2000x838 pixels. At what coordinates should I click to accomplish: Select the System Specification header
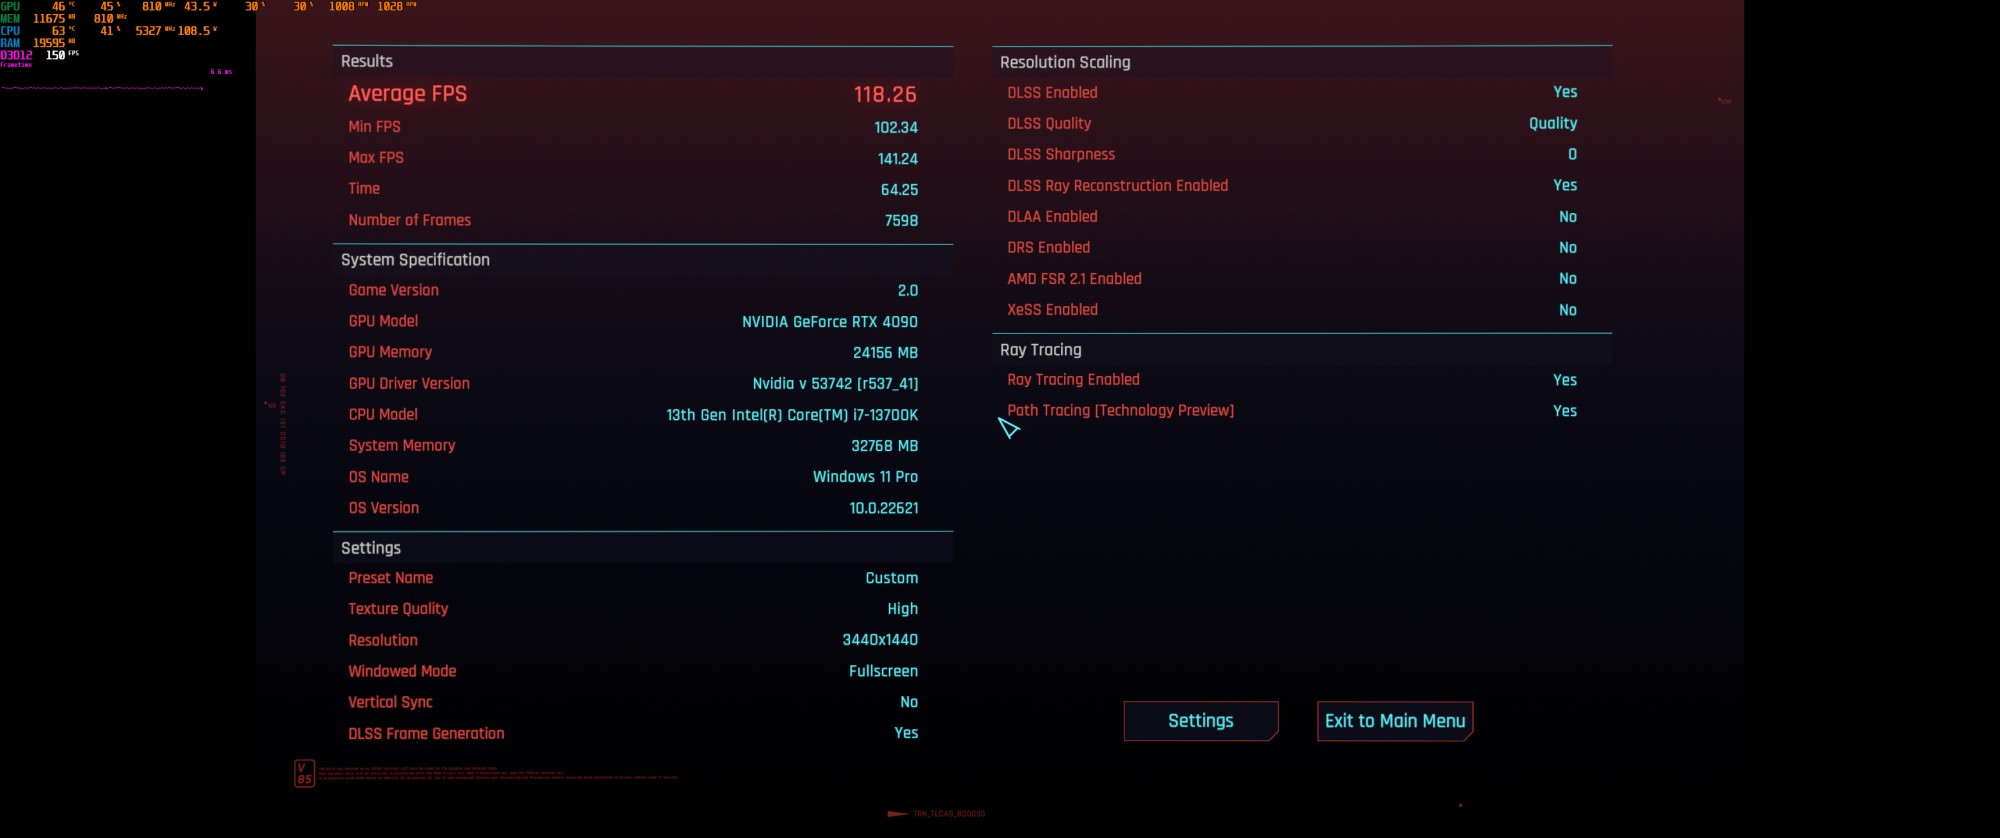click(415, 260)
